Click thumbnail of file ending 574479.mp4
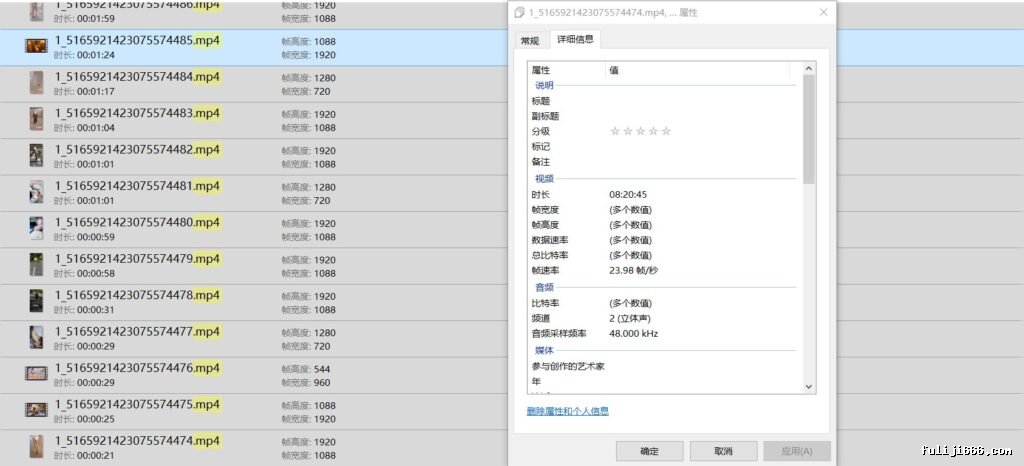Viewport: 1024px width, 466px height. [36, 265]
